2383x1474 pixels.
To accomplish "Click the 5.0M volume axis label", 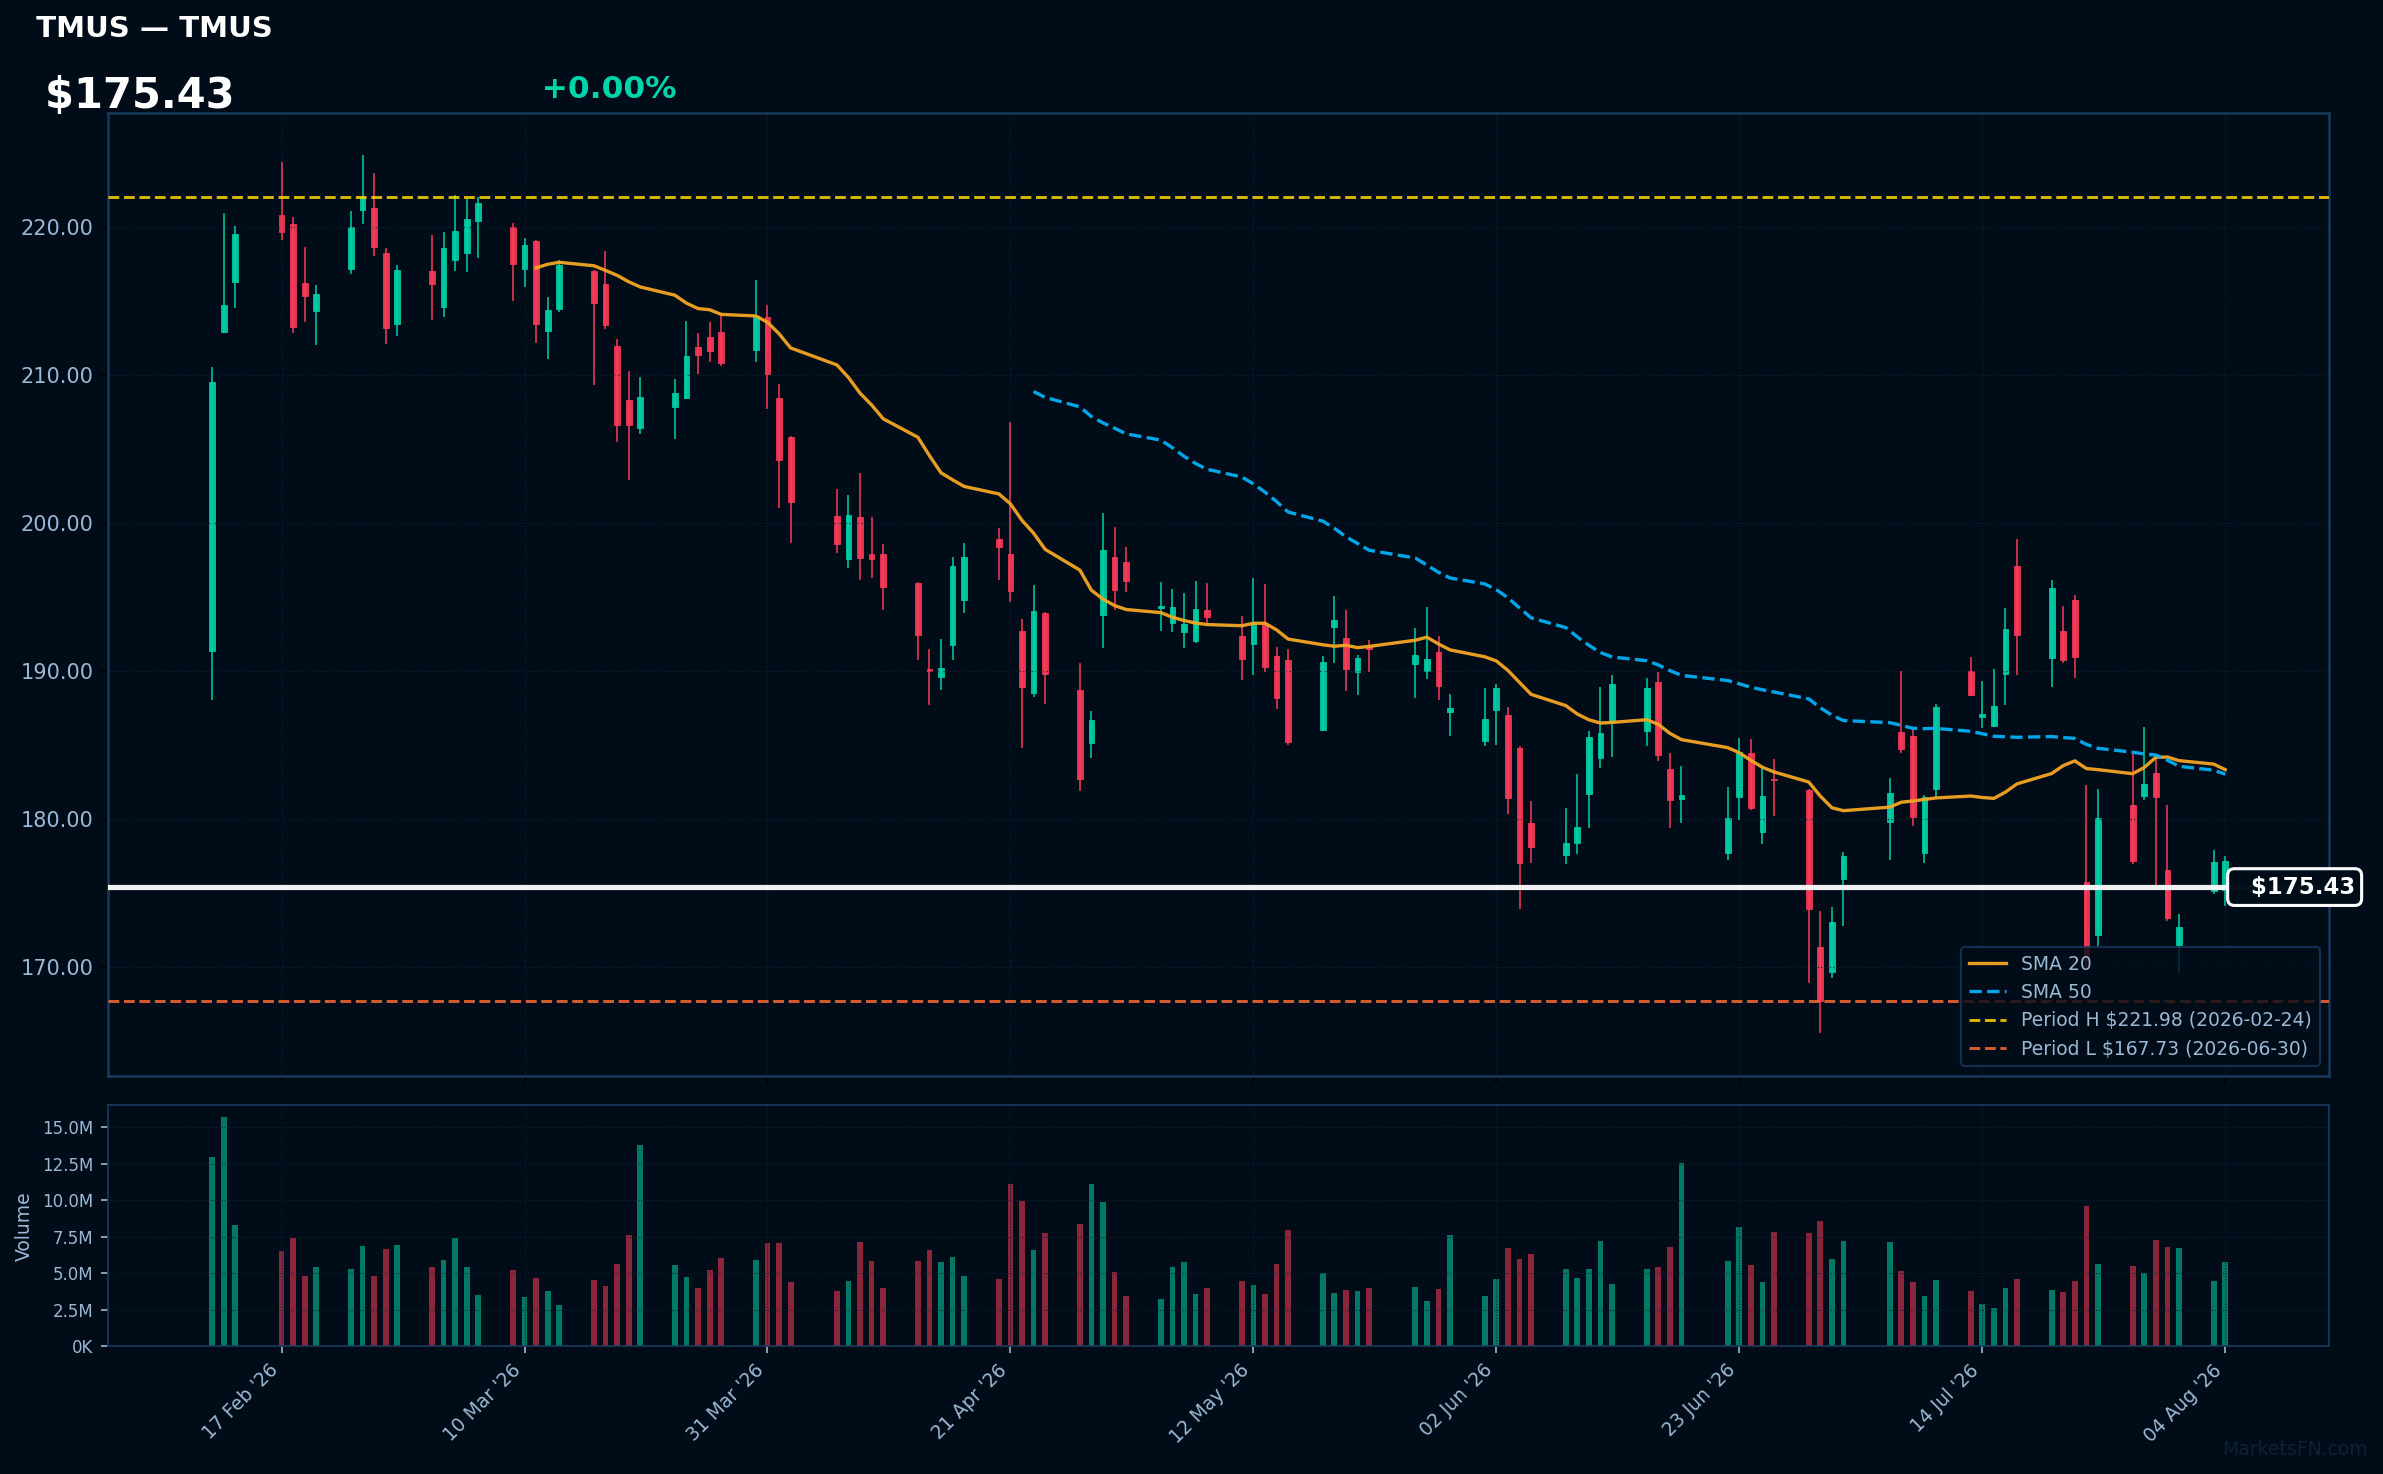I will tap(73, 1274).
